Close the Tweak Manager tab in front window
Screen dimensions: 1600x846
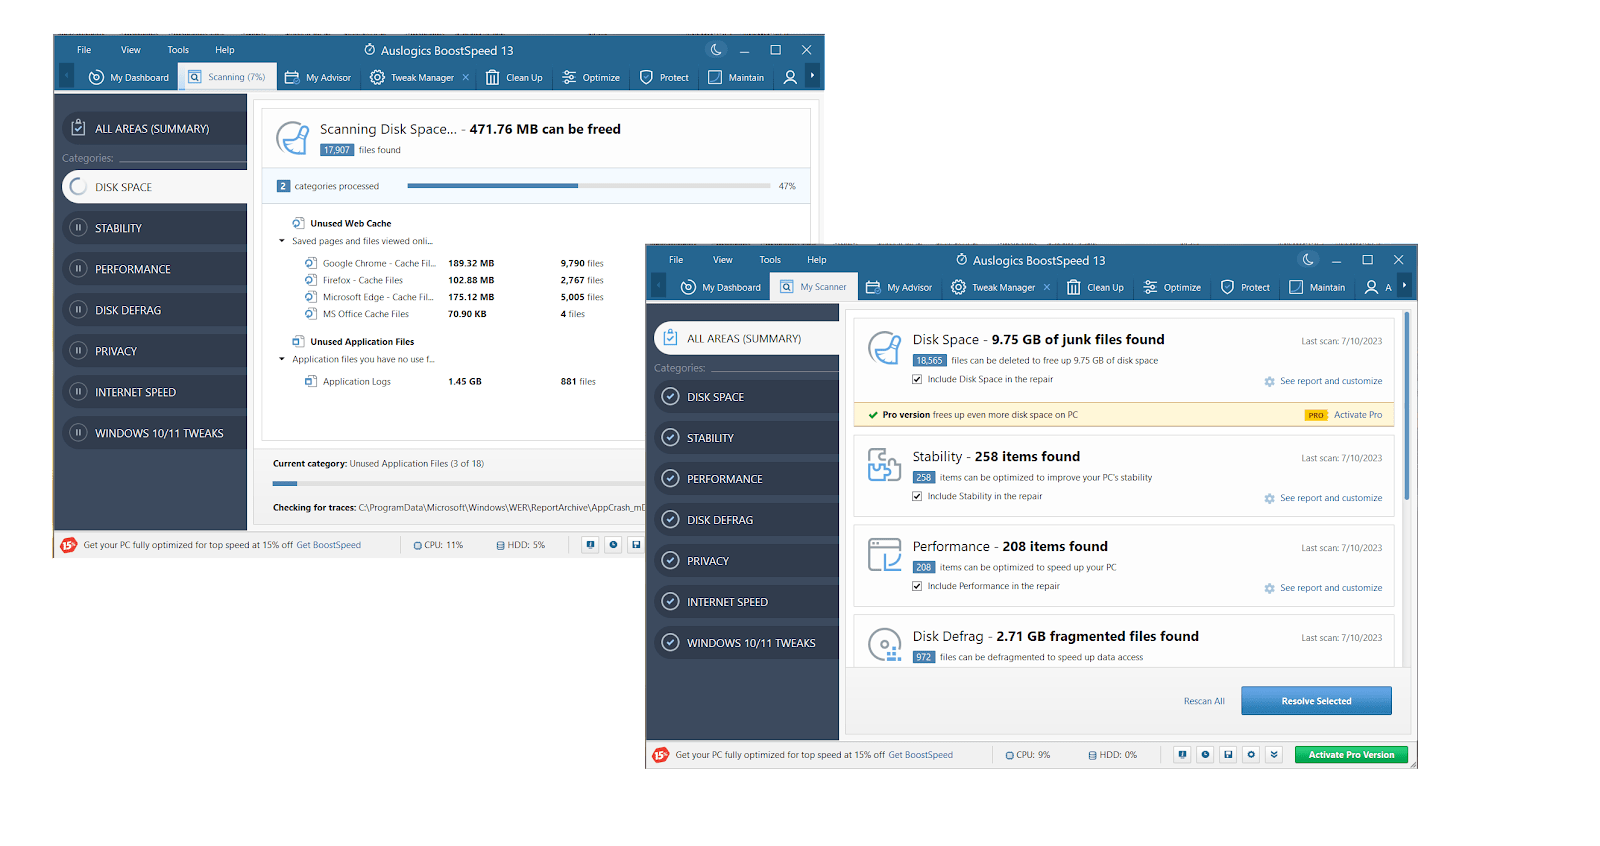pyautogui.click(x=1047, y=287)
